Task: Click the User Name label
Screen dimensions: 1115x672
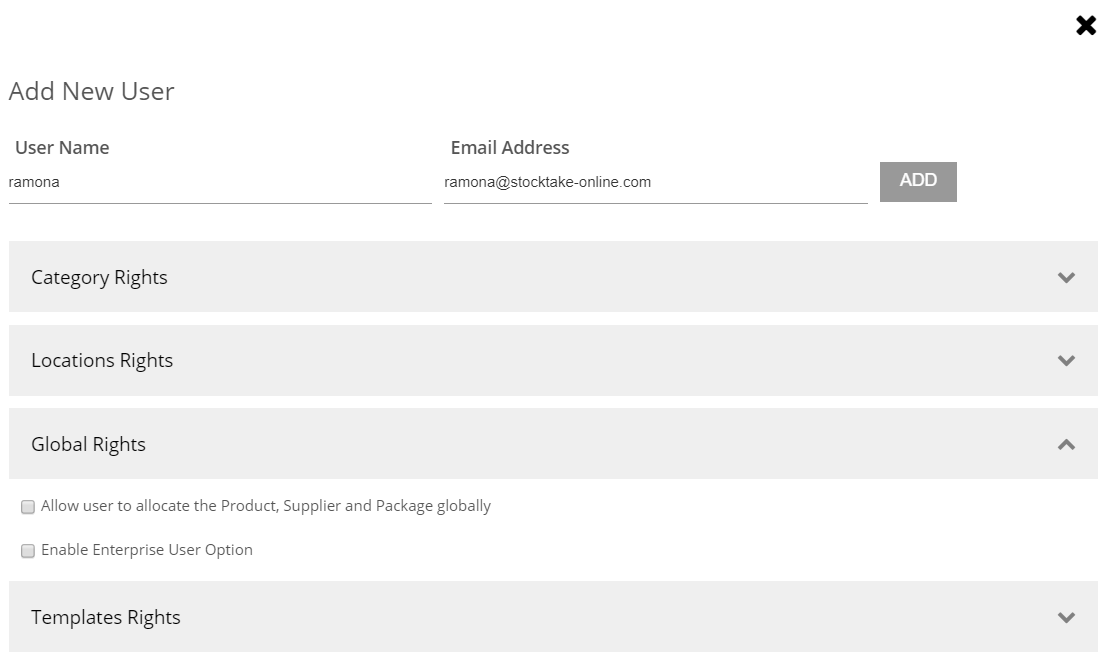Action: pyautogui.click(x=62, y=148)
